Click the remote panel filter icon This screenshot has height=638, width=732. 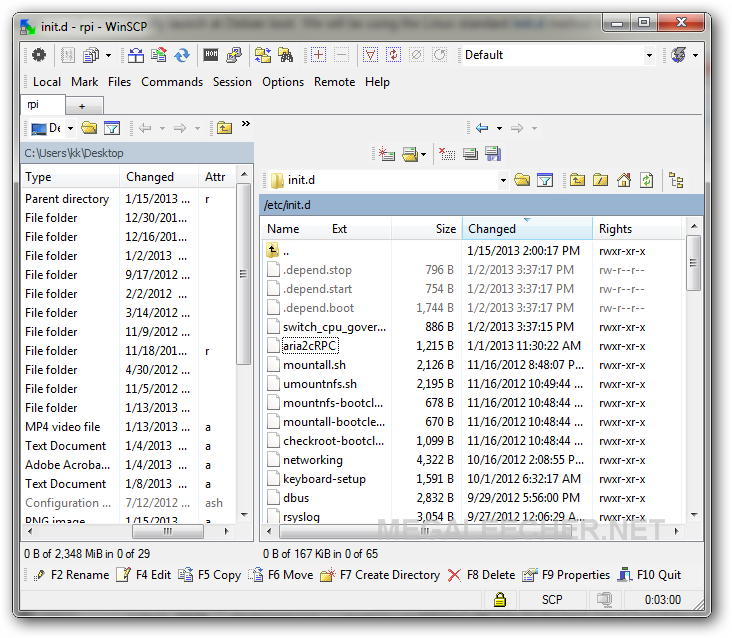[x=545, y=180]
